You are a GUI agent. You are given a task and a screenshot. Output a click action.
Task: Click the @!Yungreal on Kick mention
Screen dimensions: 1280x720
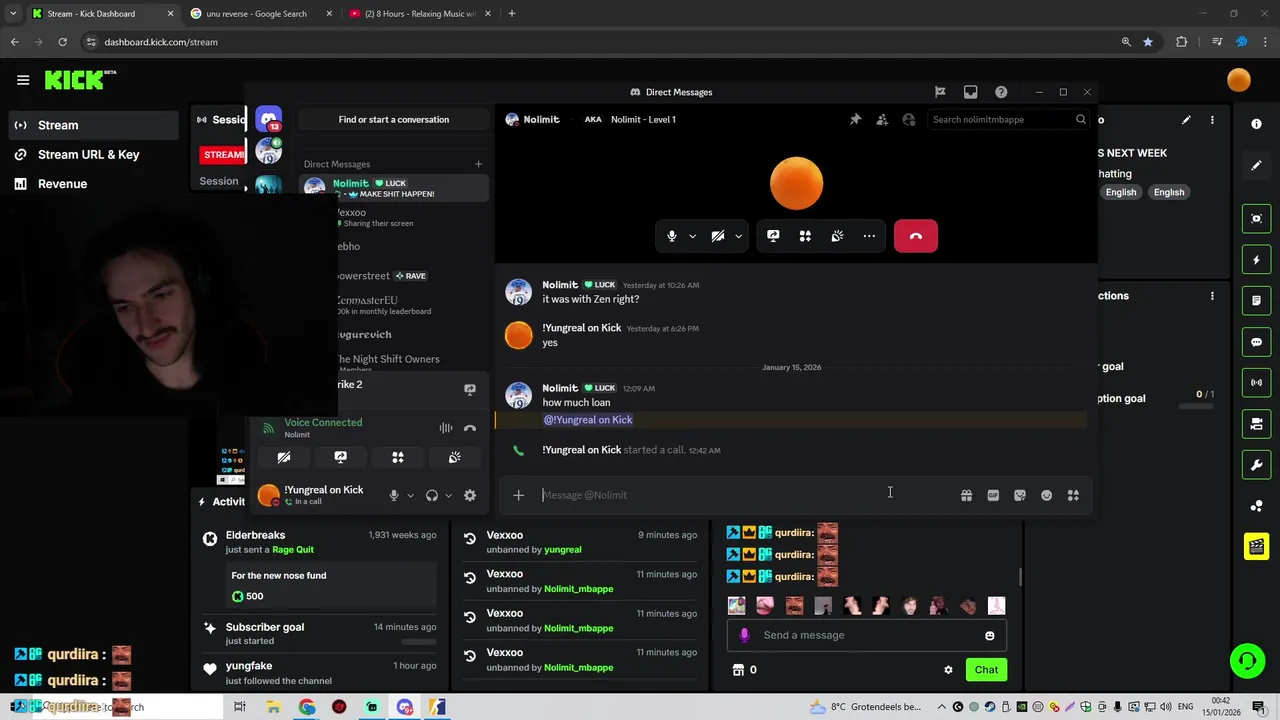tap(588, 420)
